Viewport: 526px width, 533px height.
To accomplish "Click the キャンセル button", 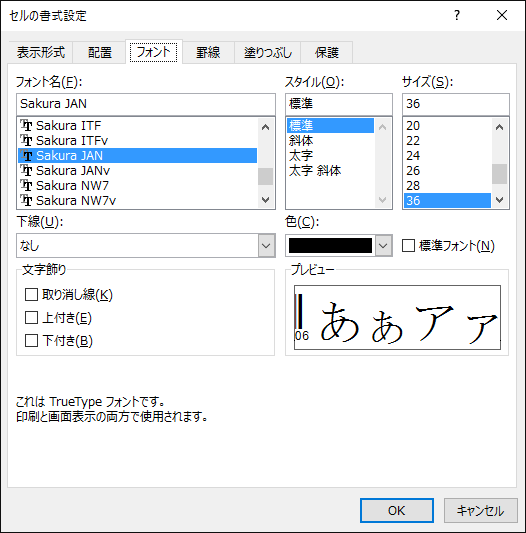I will 480,510.
